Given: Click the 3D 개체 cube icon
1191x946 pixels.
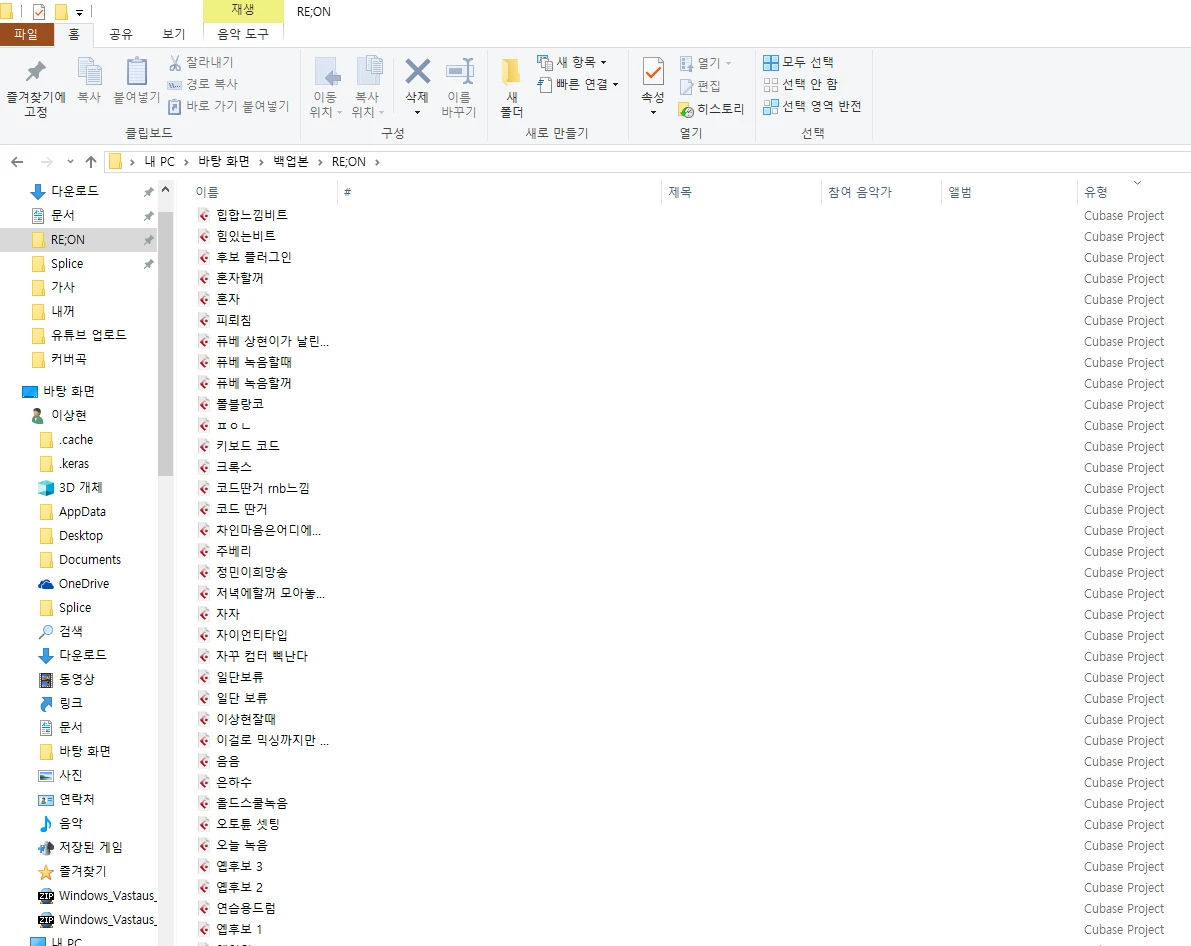Looking at the screenshot, I should 46,488.
